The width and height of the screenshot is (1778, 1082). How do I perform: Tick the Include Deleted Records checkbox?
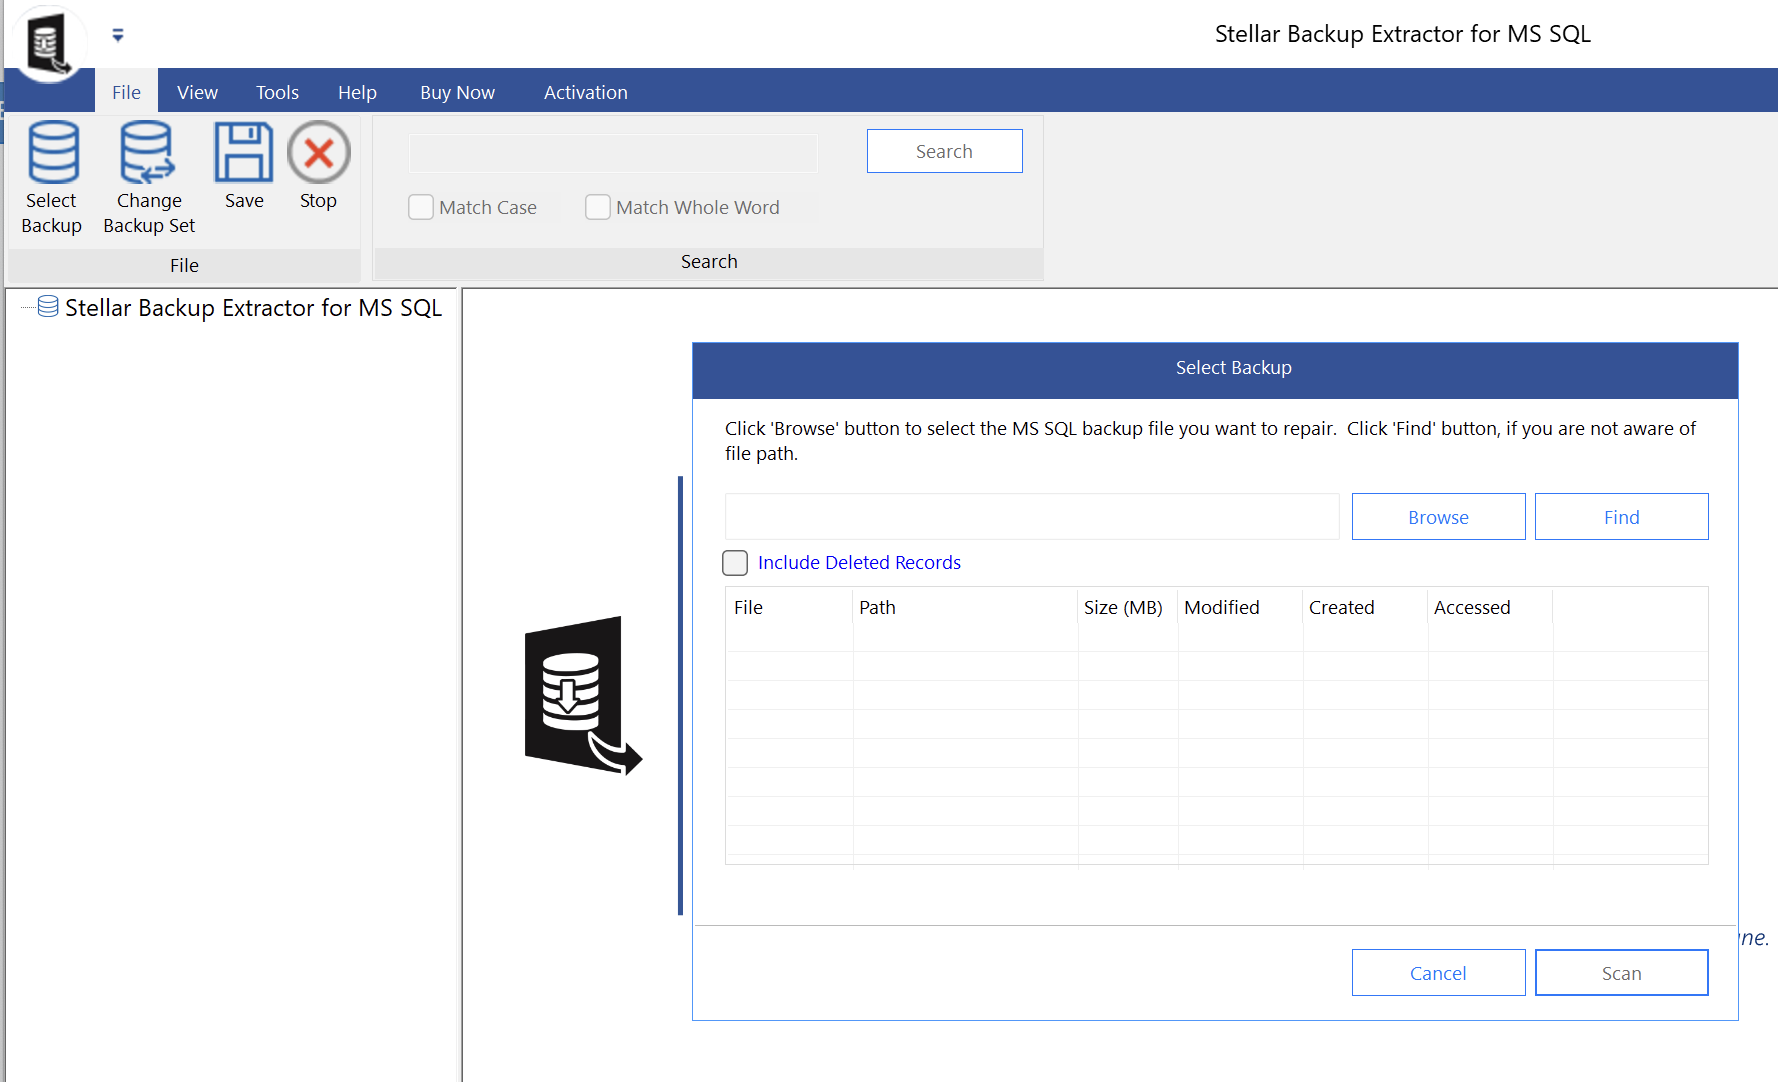point(735,563)
